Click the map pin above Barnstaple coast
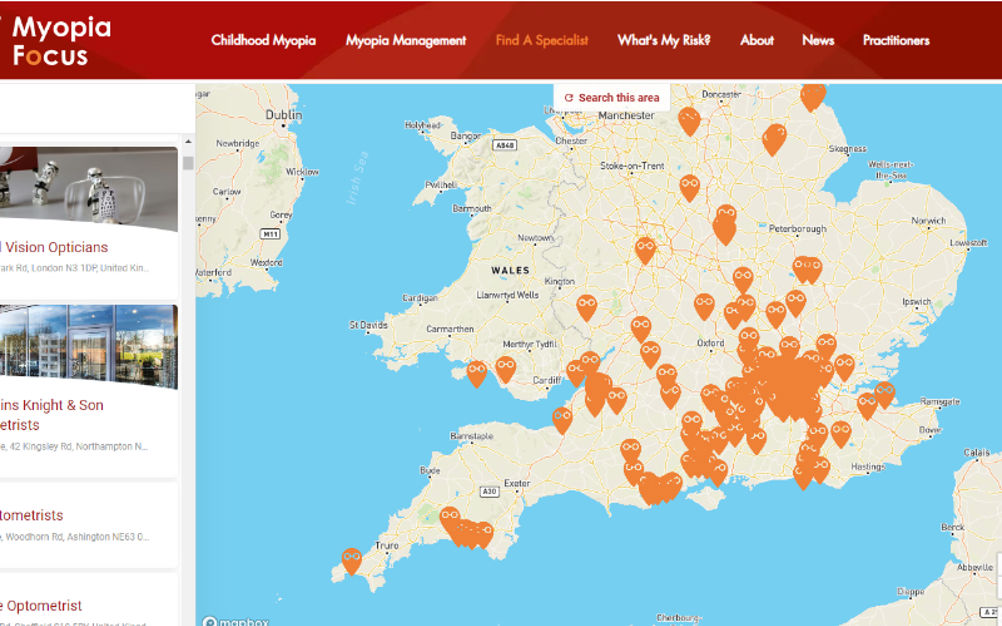This screenshot has height=626, width=1002. (x=562, y=419)
